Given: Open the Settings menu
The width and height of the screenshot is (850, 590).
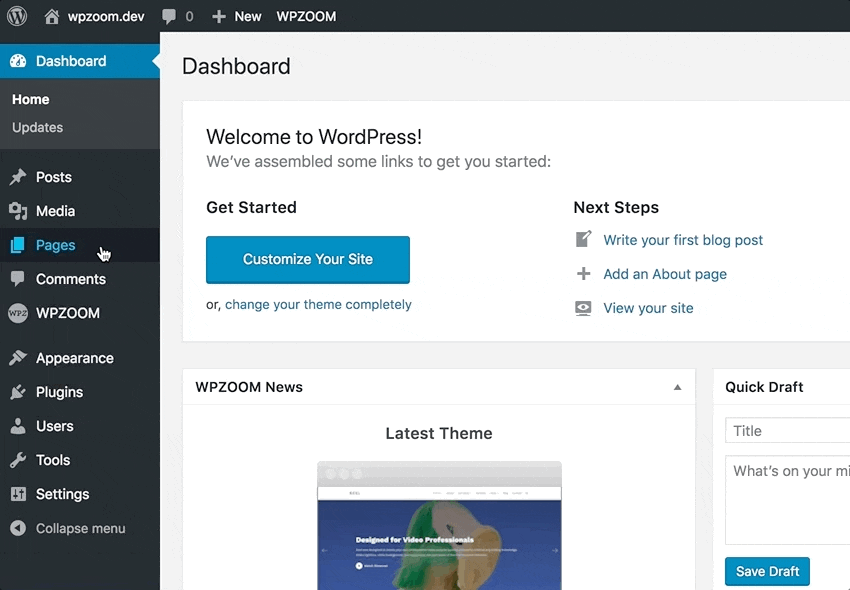Looking at the screenshot, I should click(80, 494).
